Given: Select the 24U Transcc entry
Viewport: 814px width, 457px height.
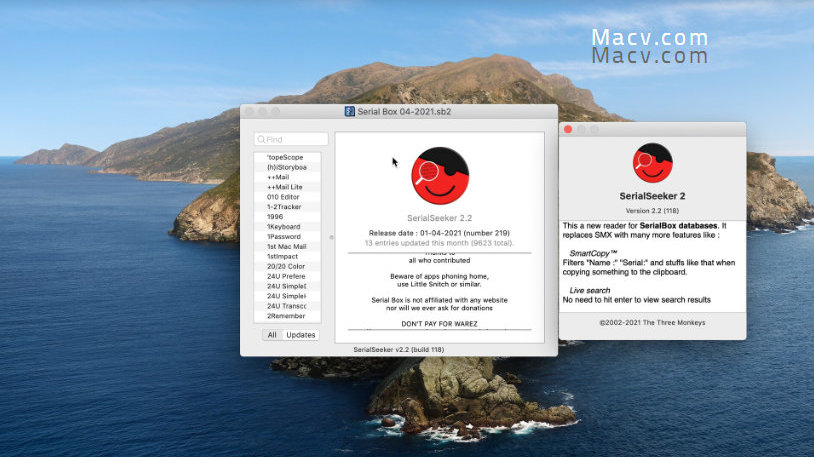Looking at the screenshot, I should [x=287, y=306].
